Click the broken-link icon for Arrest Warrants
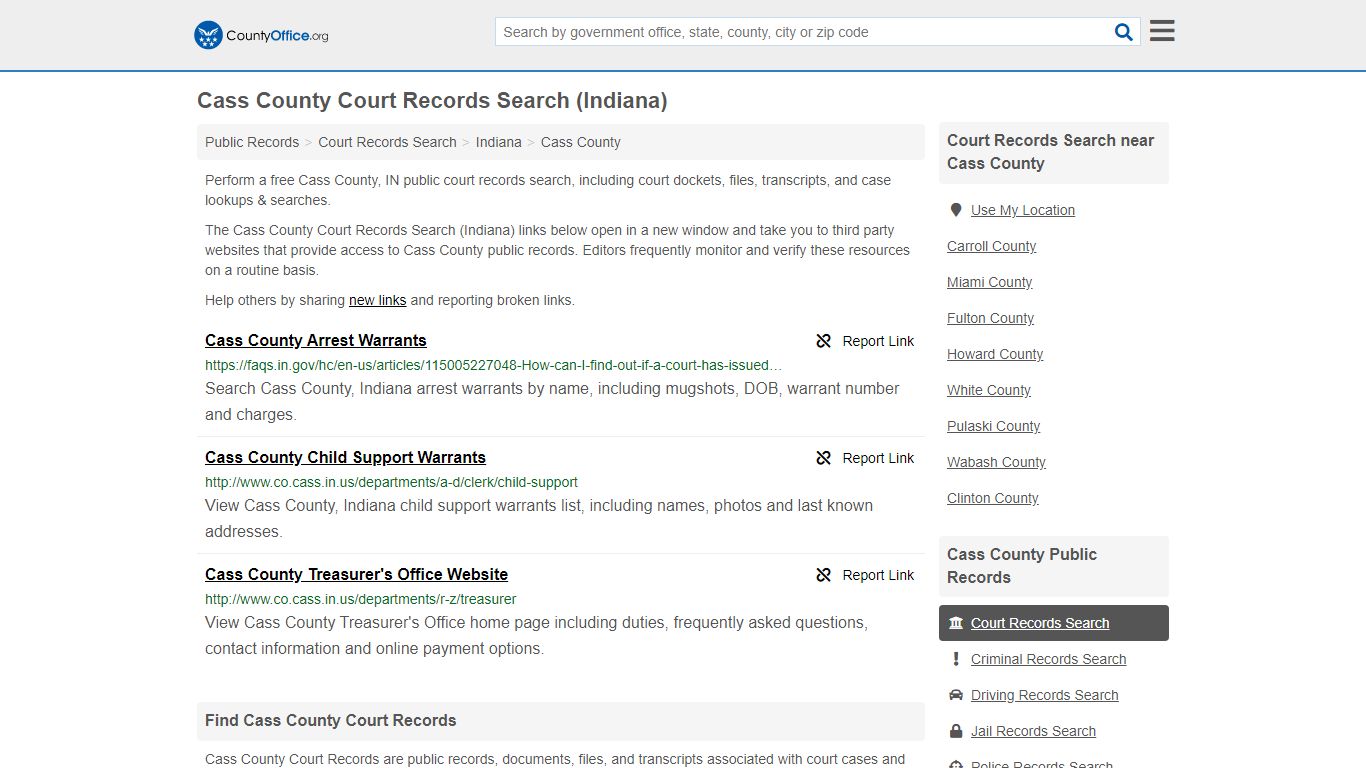This screenshot has height=768, width=1366. coord(824,341)
